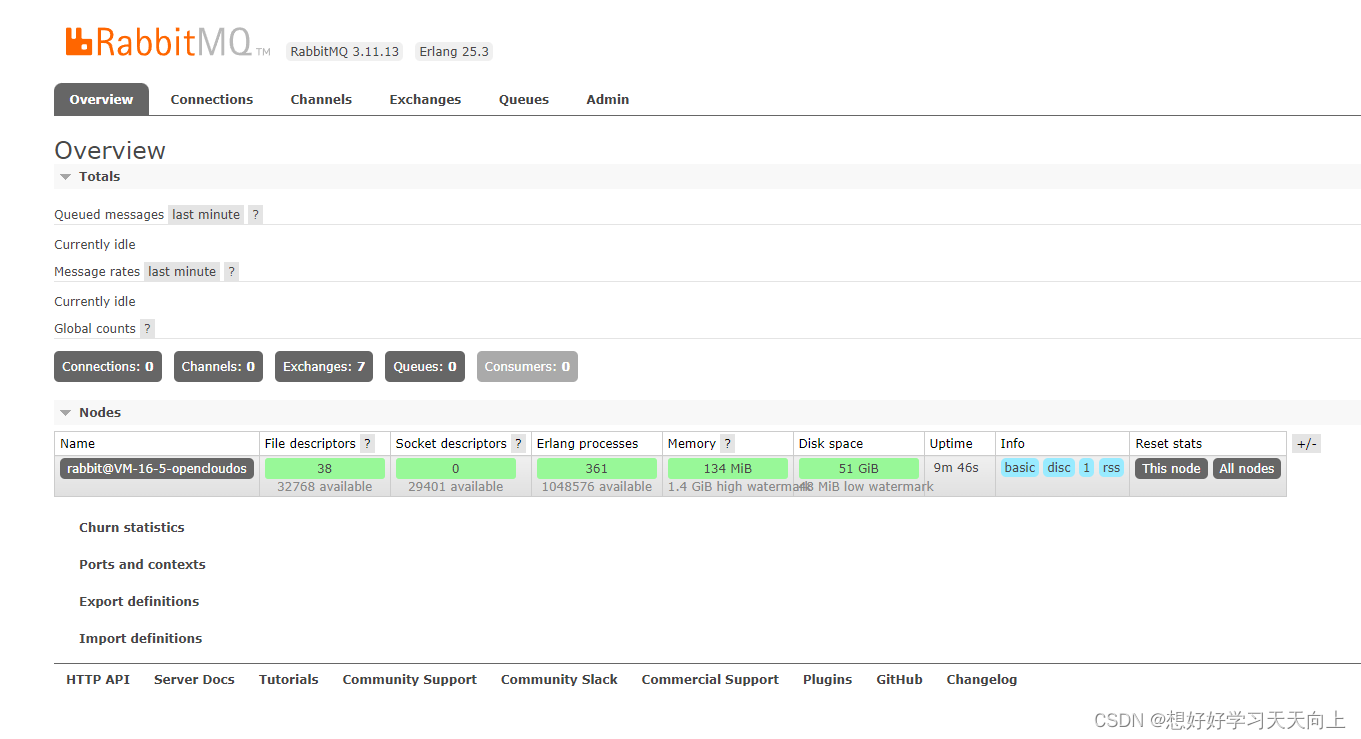
Task: Click the RabbitMQ logo
Action: pos(167,42)
